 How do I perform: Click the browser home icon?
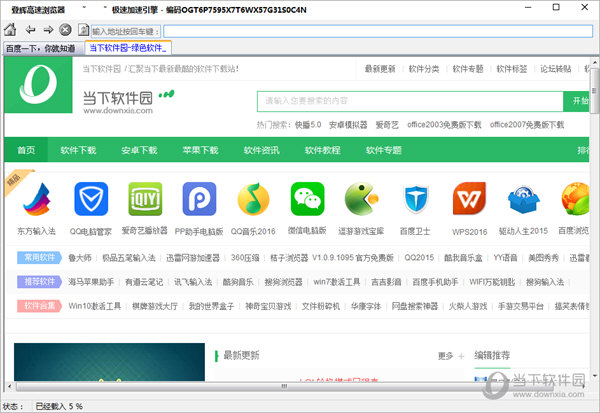click(10, 29)
